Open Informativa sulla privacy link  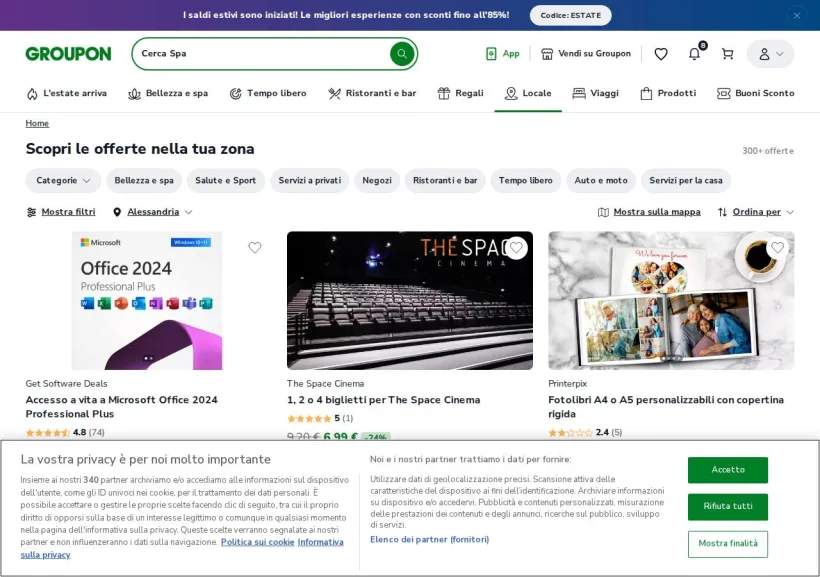[321, 542]
